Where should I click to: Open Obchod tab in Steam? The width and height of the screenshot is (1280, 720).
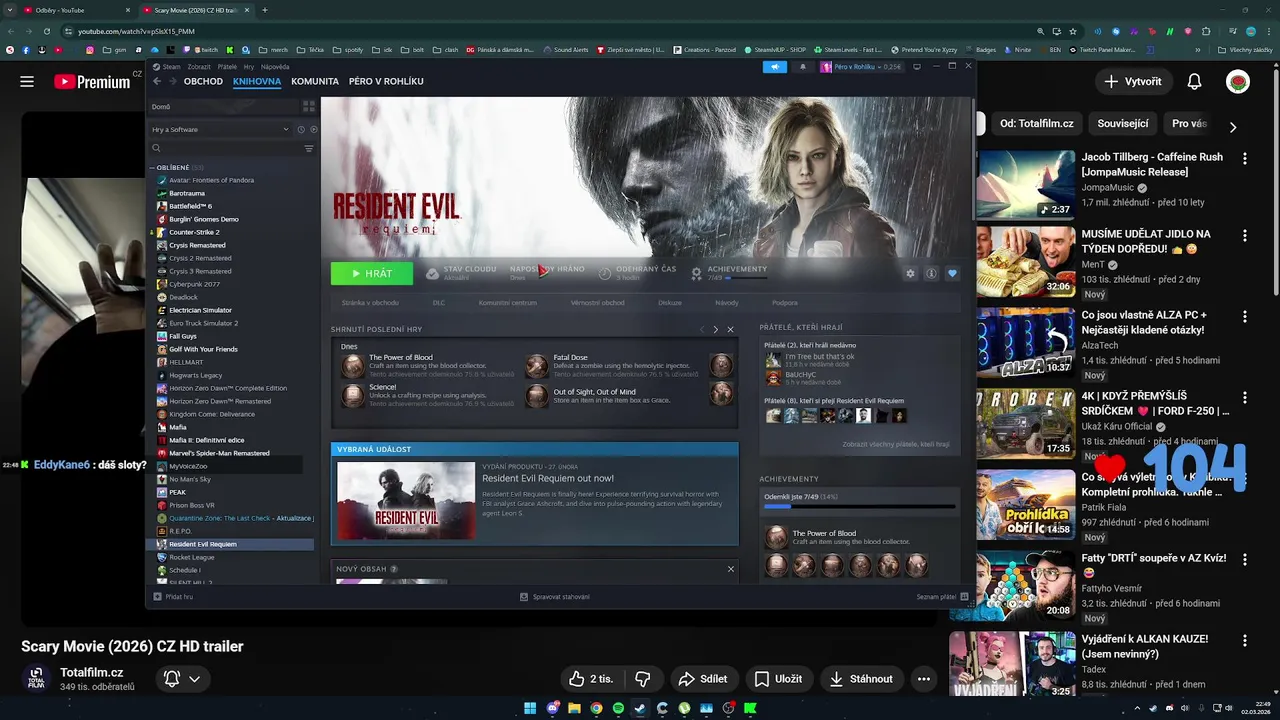pos(203,81)
